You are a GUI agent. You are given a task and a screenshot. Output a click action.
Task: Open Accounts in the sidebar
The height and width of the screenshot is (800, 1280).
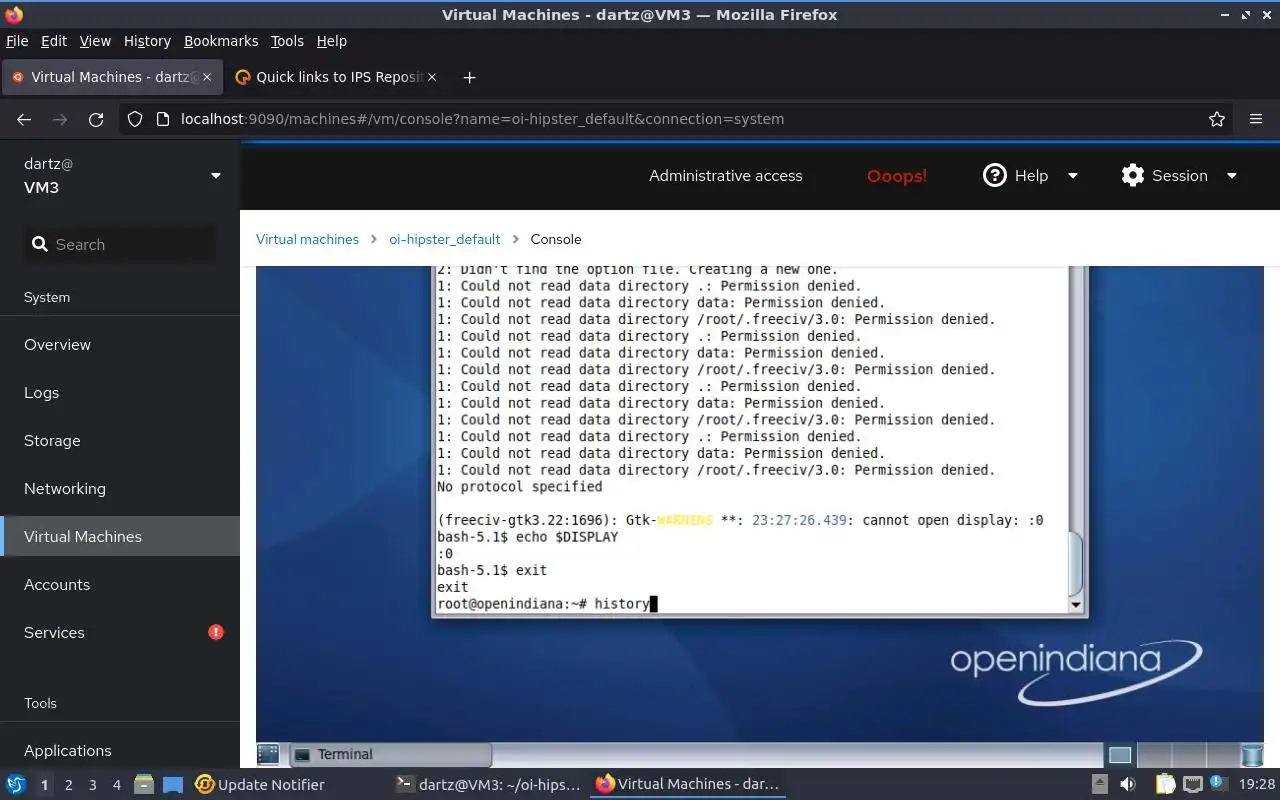tap(120, 584)
